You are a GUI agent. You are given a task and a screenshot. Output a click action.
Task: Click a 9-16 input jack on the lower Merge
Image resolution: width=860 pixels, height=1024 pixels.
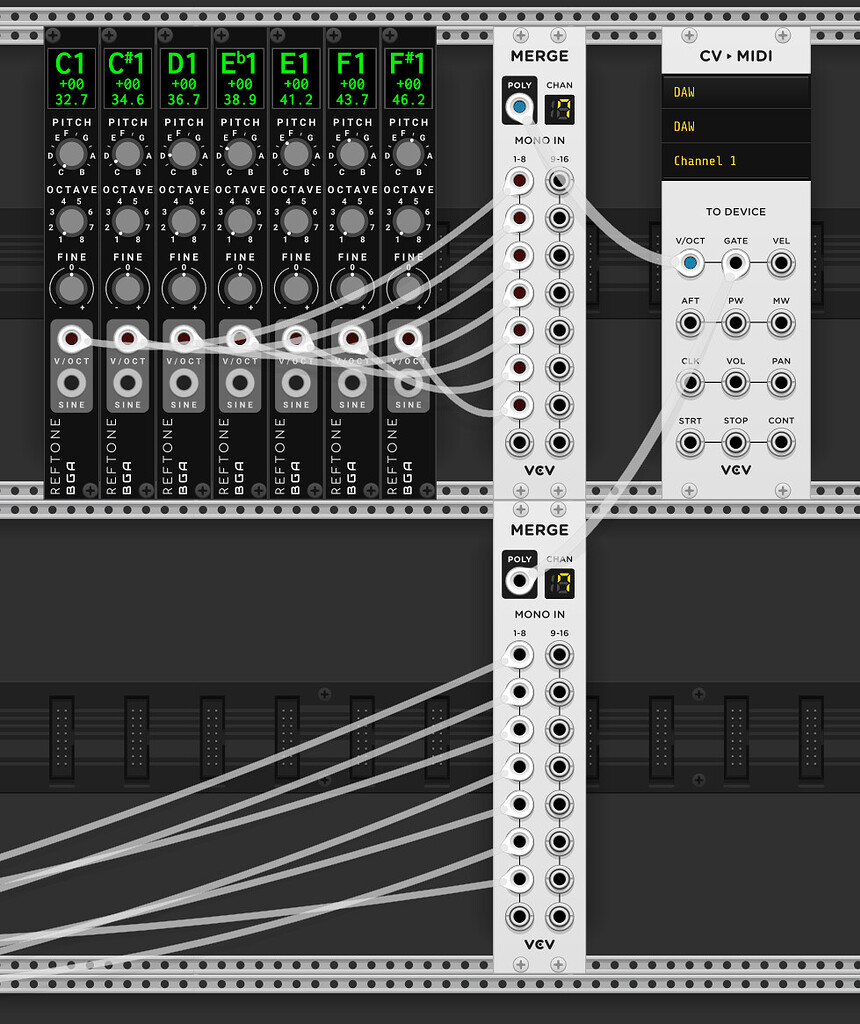tap(559, 655)
